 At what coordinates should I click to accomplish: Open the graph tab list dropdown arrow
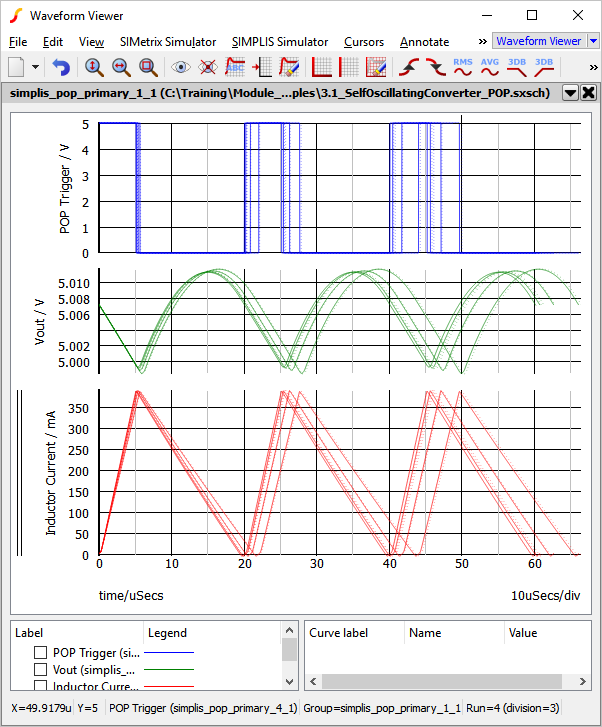coord(570,93)
